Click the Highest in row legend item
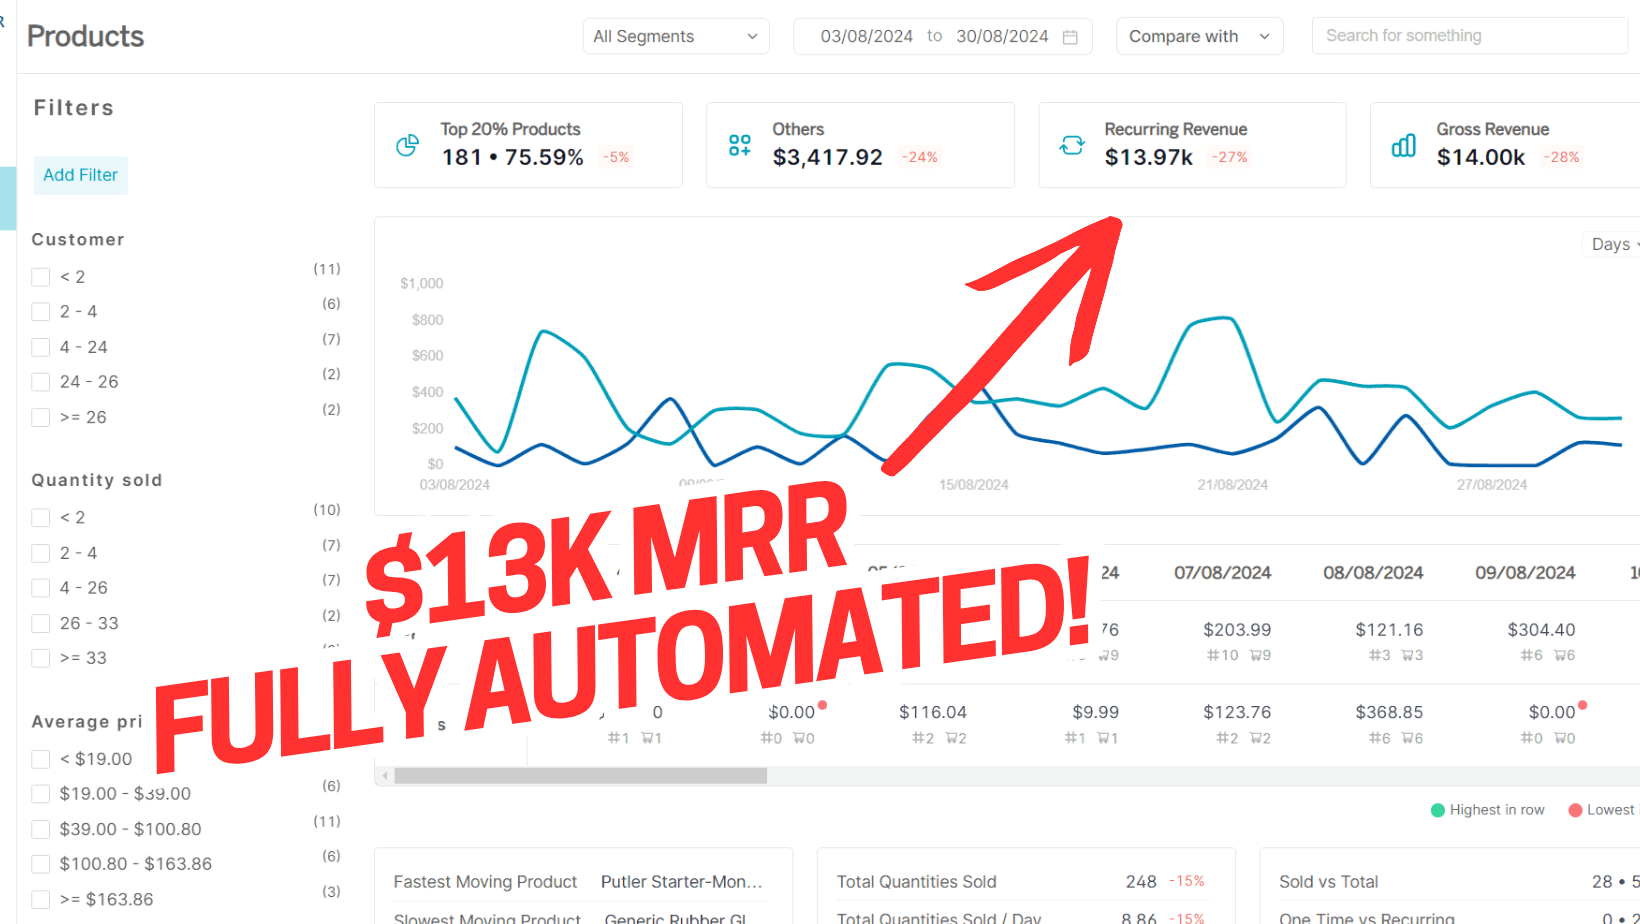 [x=1488, y=810]
